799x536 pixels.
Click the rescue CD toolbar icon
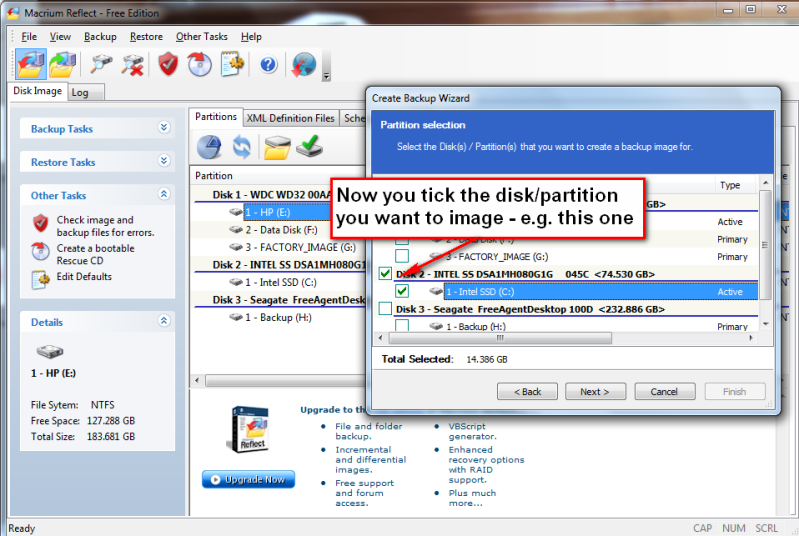199,65
